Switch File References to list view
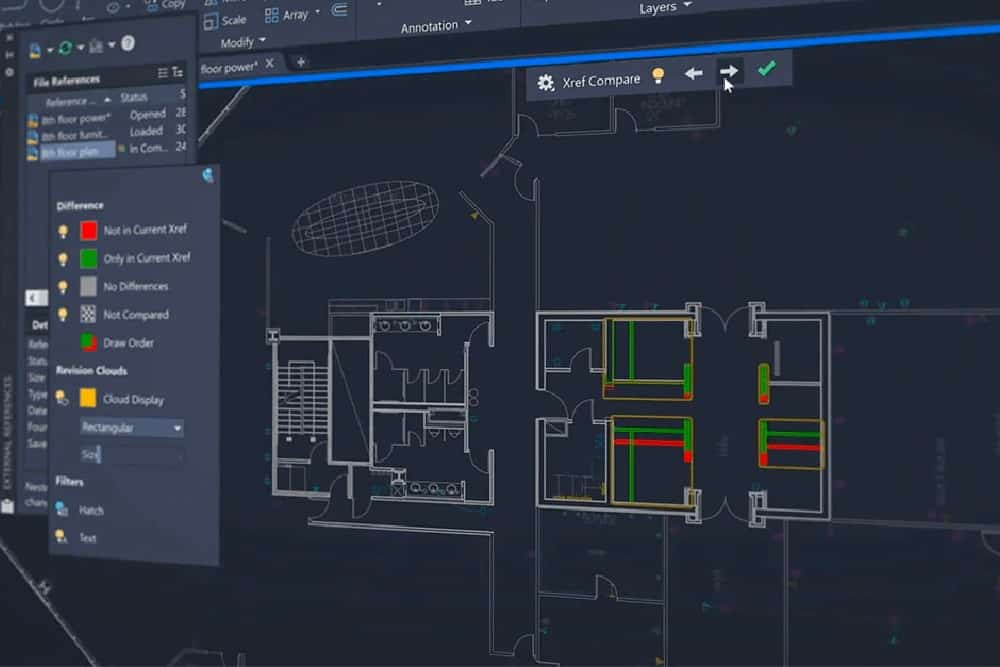Viewport: 1000px width, 667px height. [x=163, y=72]
